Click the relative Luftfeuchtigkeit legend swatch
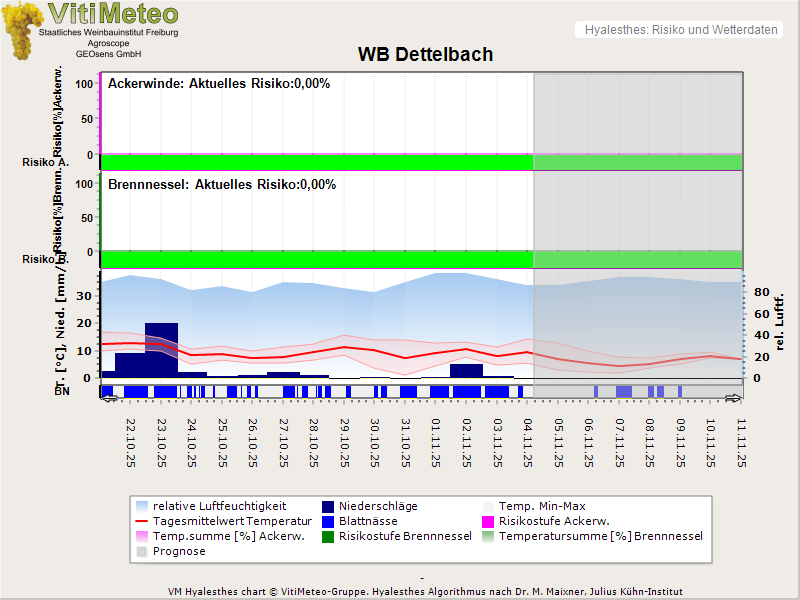The height and width of the screenshot is (600, 800). pyautogui.click(x=141, y=507)
